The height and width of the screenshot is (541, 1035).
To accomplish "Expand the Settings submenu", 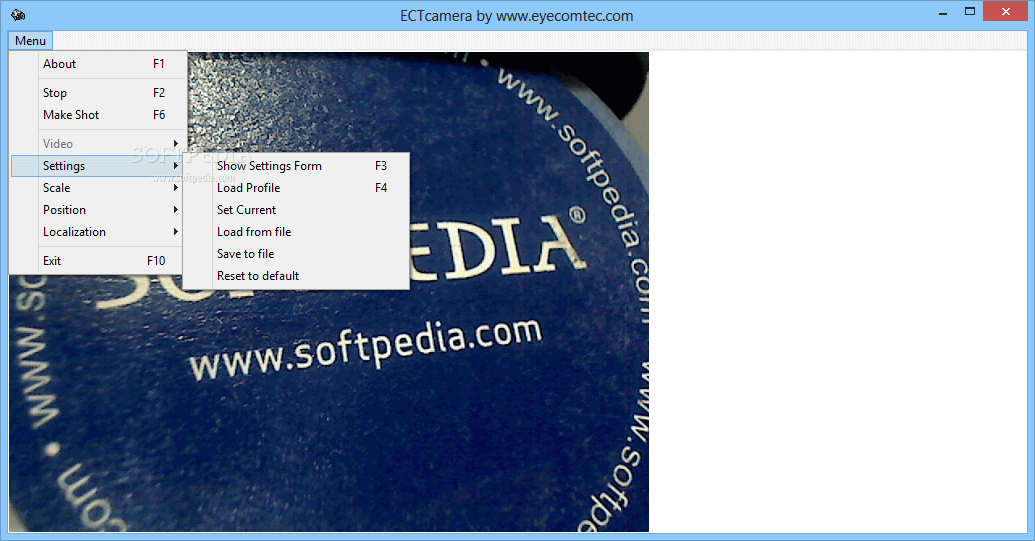I will point(98,166).
